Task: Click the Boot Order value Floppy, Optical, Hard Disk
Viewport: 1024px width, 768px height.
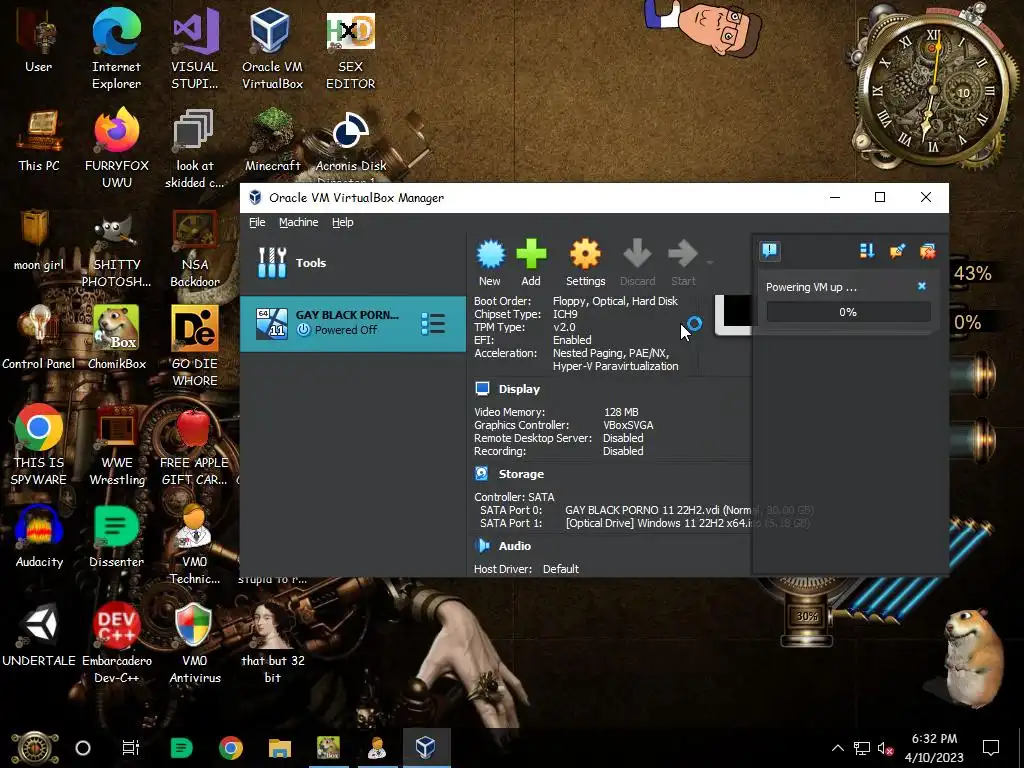Action: pyautogui.click(x=615, y=301)
